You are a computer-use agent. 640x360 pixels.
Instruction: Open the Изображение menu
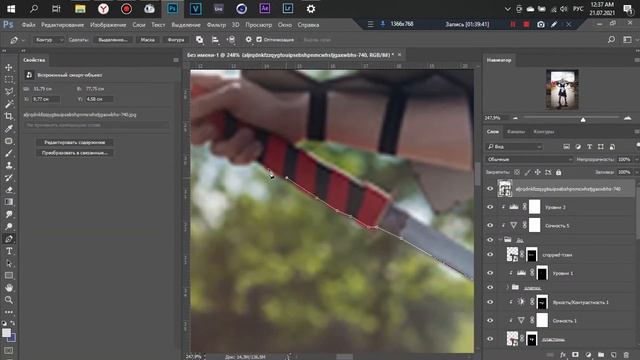click(108, 24)
